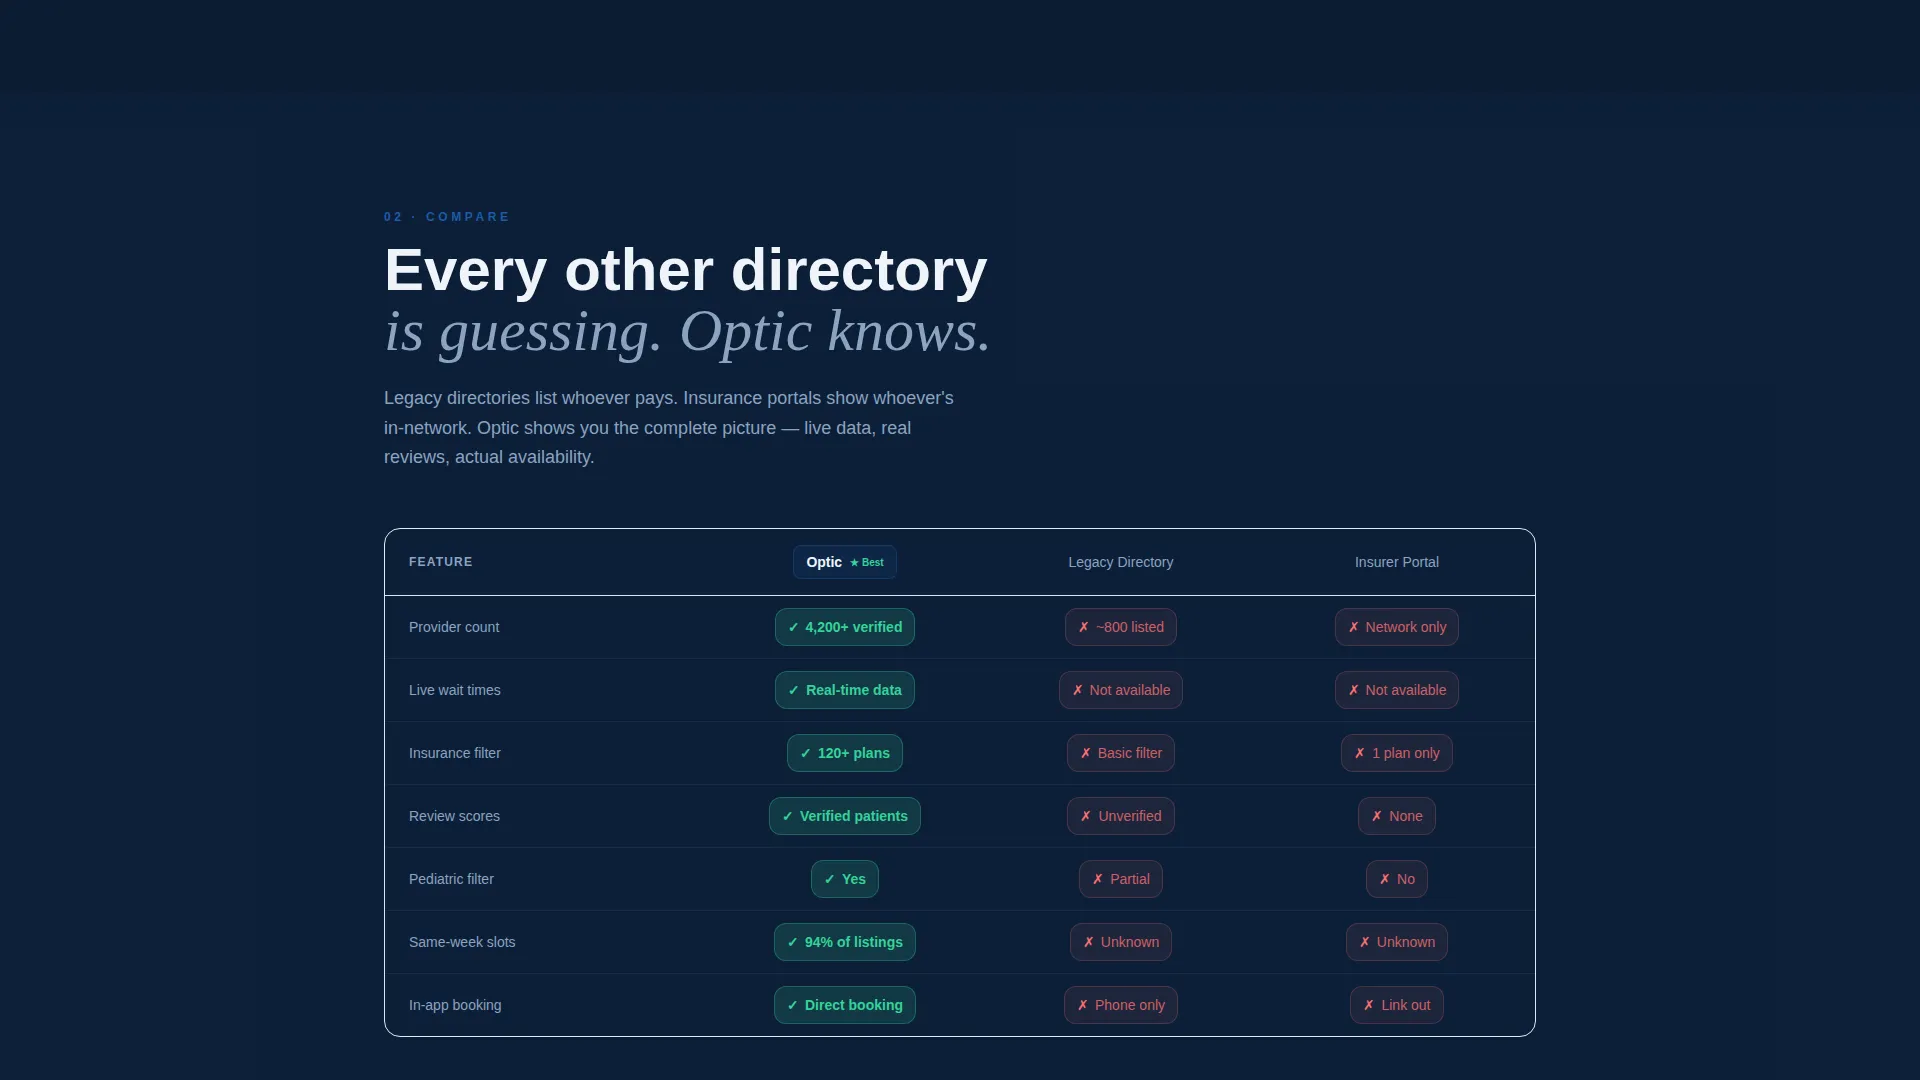
Task: Click Insurer Portal 'Unknown' pill
Action: click(1396, 942)
